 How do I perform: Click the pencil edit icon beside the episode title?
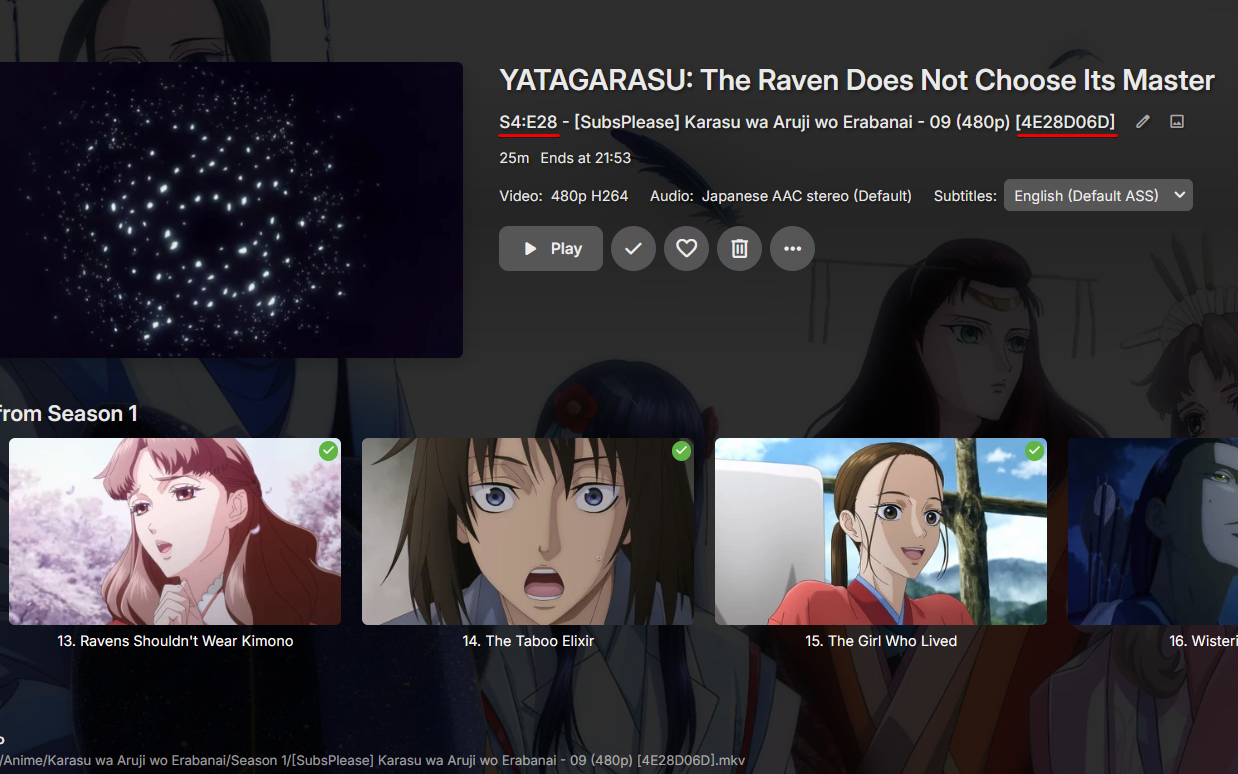point(1143,121)
